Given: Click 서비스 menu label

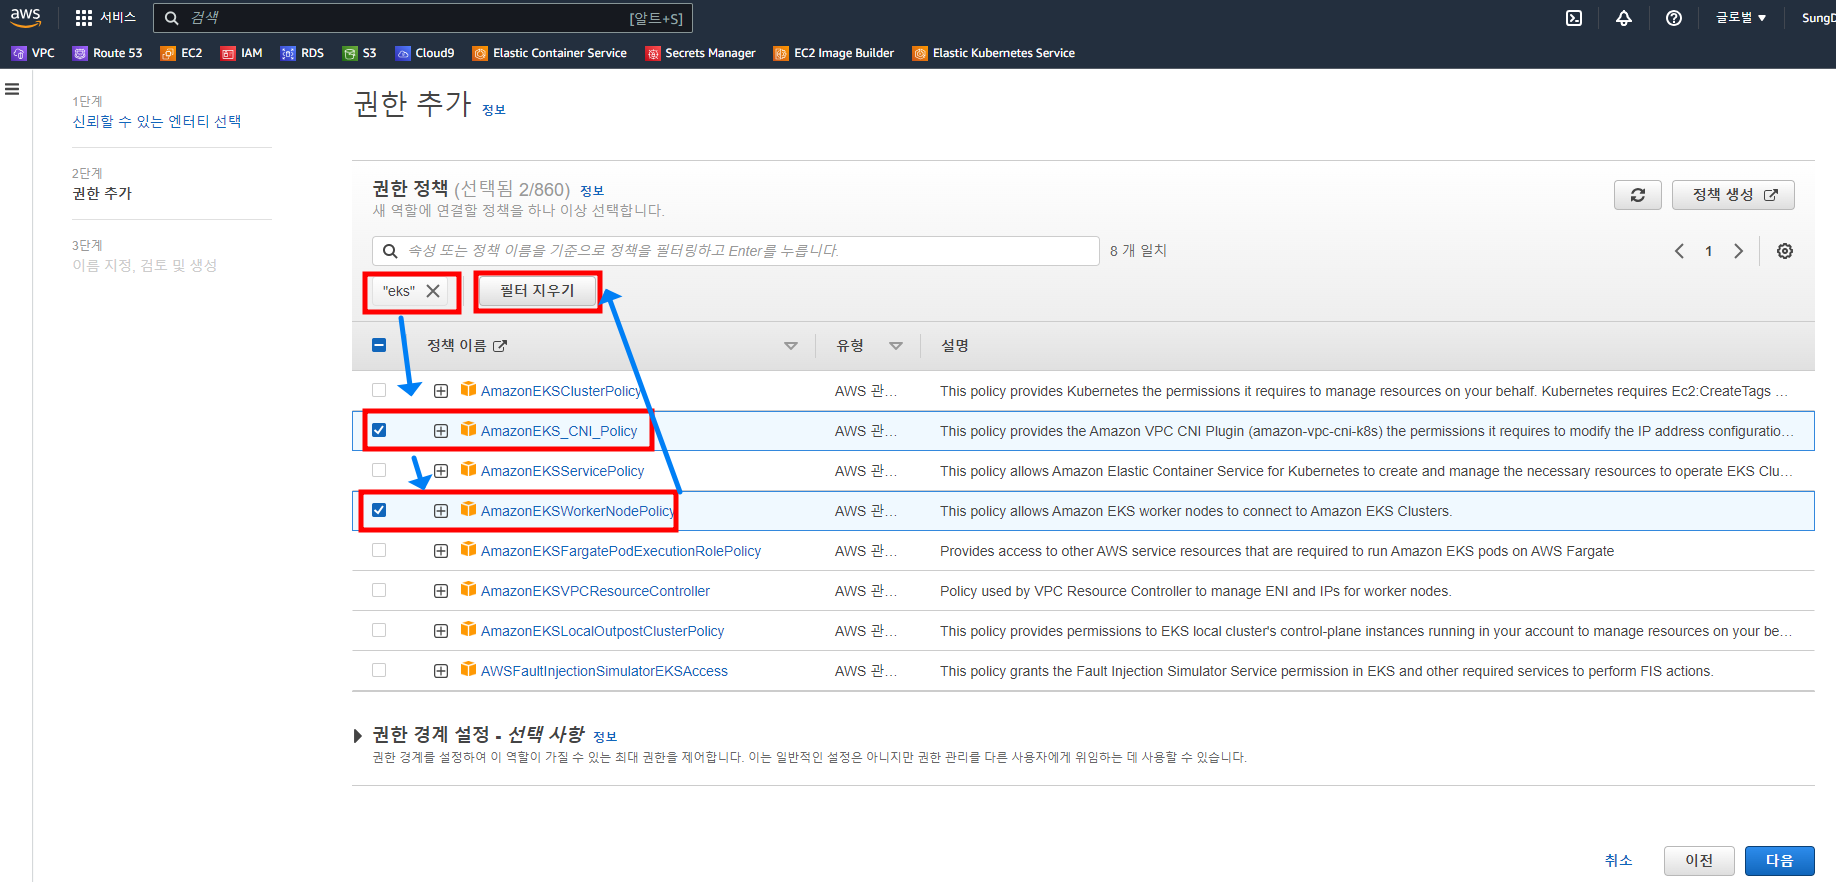Looking at the screenshot, I should coord(118,18).
